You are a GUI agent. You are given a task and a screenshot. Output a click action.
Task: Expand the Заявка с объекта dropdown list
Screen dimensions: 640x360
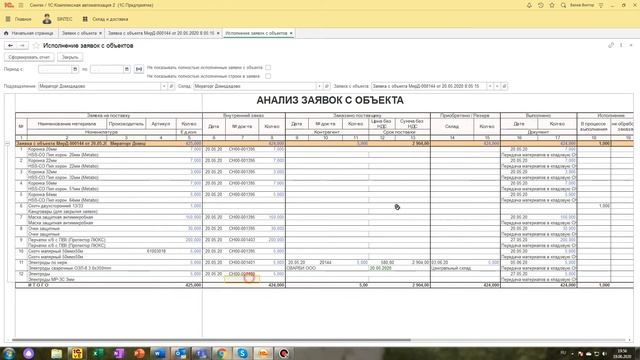490,86
